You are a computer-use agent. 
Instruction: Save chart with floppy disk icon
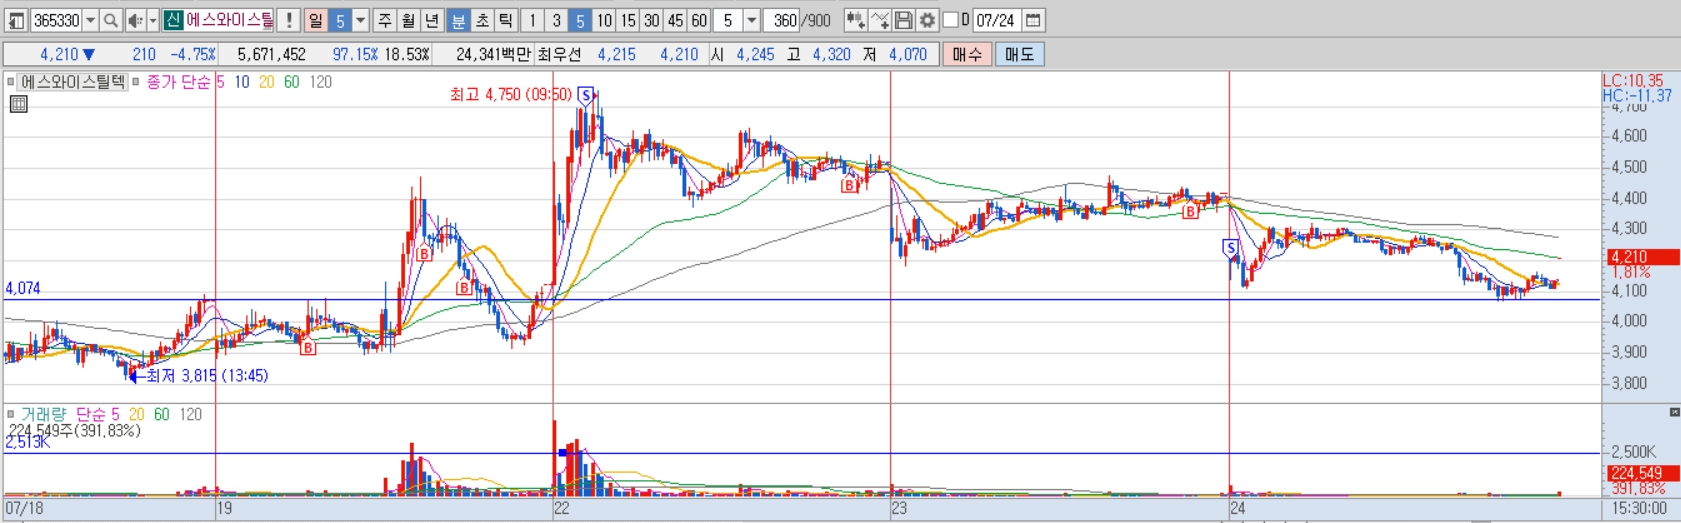[x=903, y=20]
